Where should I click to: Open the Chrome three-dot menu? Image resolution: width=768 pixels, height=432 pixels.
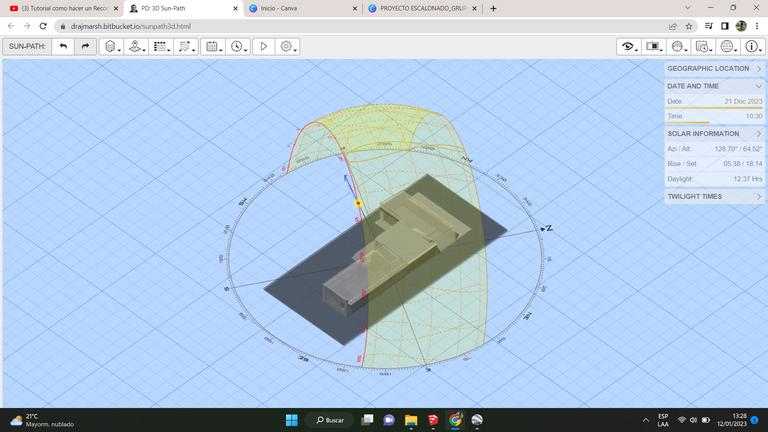(x=757, y=26)
